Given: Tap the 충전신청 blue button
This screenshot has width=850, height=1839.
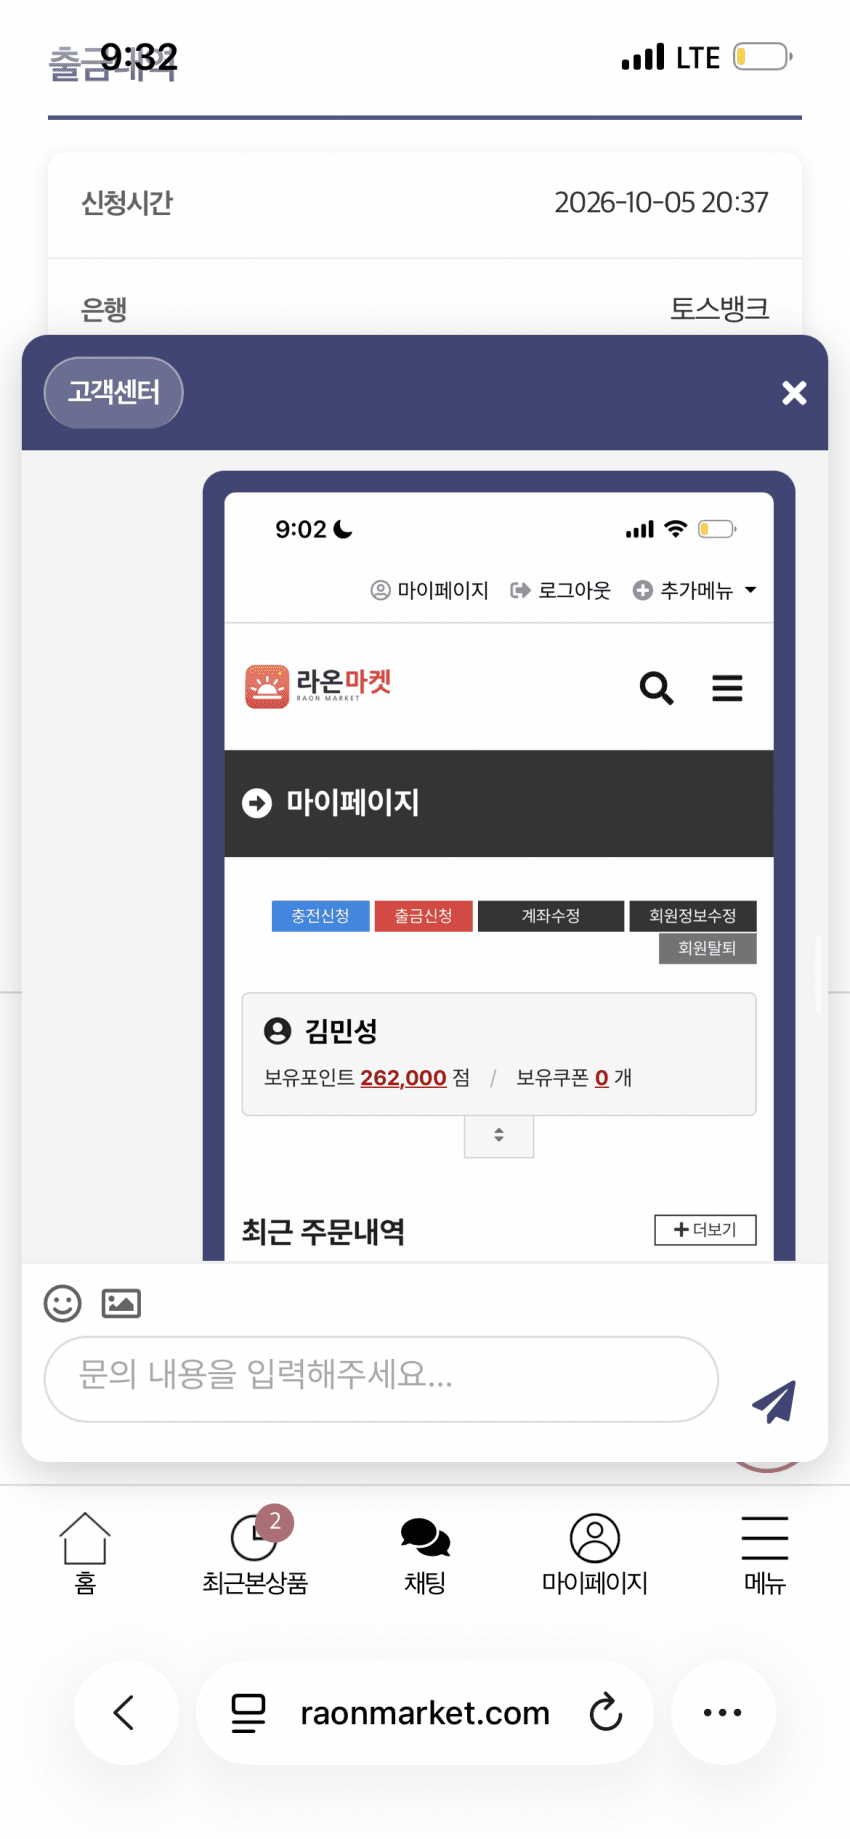Looking at the screenshot, I should [321, 916].
